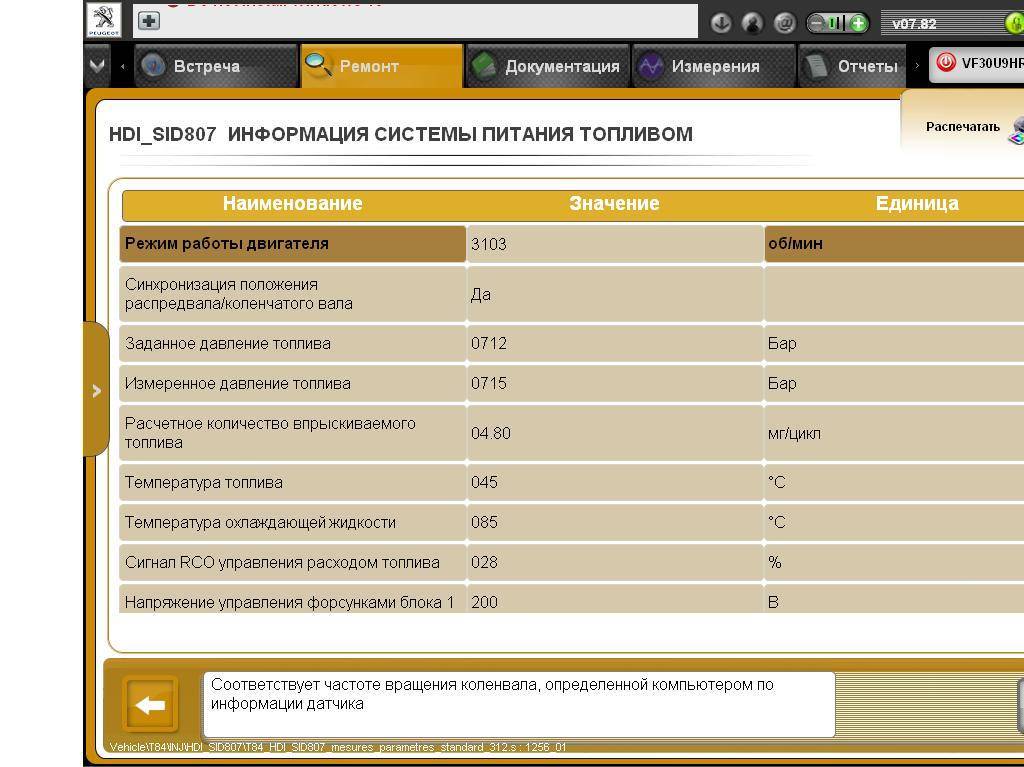
Task: Select the Измеренное давление топлива row
Action: tap(292, 384)
